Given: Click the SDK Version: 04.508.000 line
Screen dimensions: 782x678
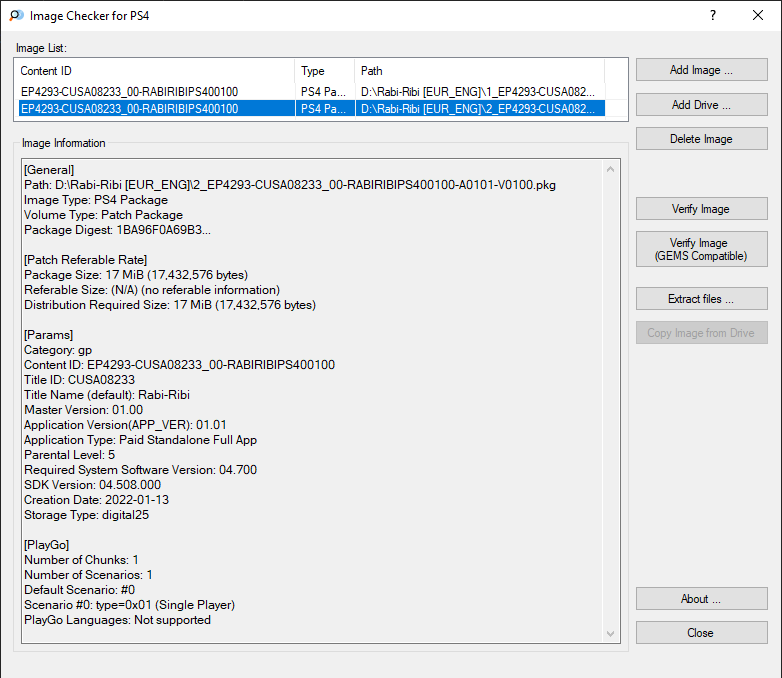Looking at the screenshot, I should point(92,485).
